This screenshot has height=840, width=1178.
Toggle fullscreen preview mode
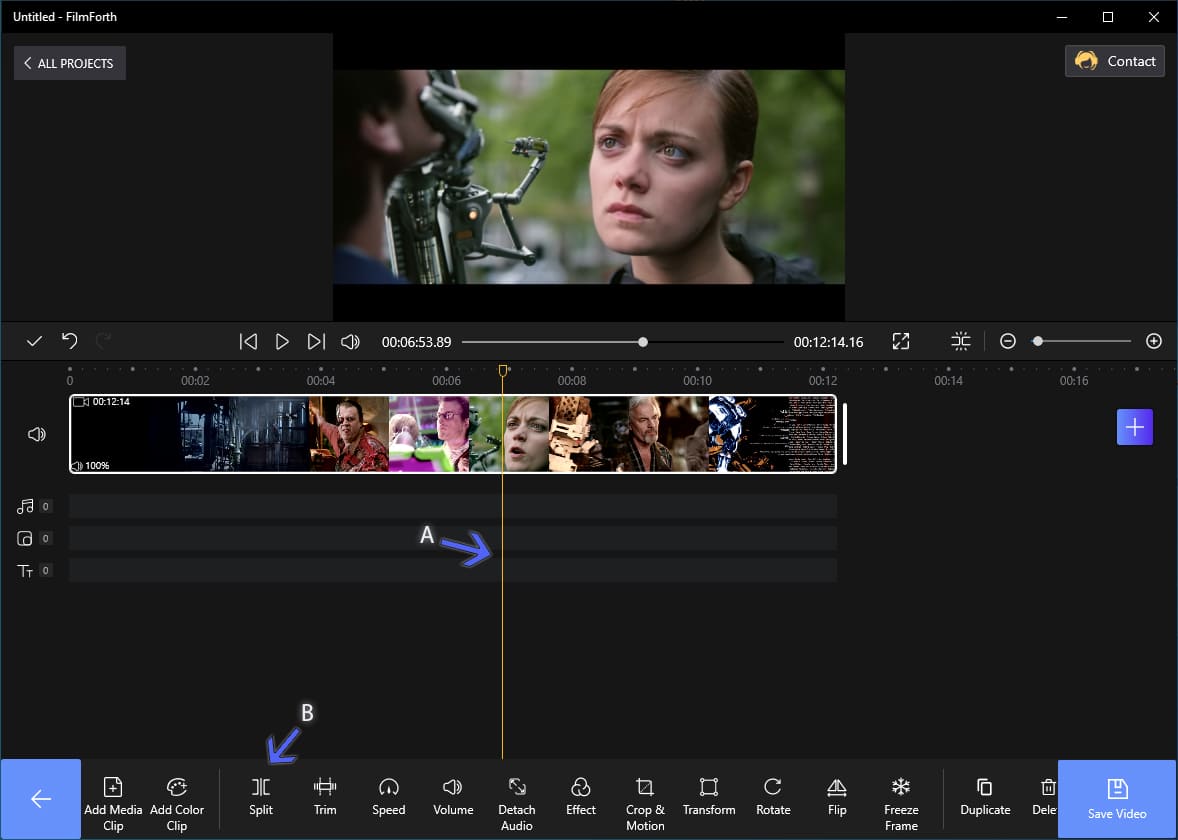click(901, 342)
